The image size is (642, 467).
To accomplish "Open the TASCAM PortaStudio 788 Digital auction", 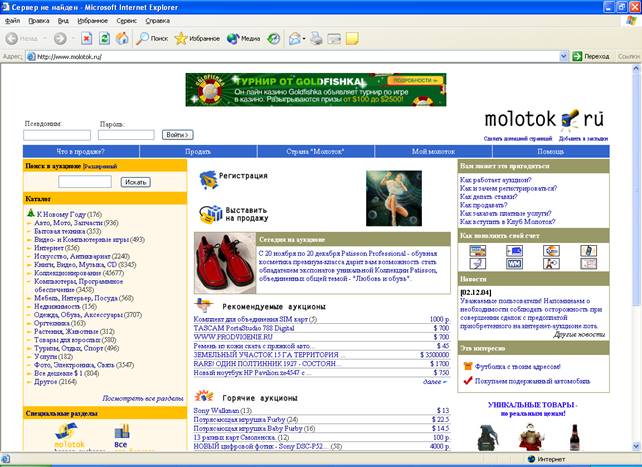I will [244, 328].
